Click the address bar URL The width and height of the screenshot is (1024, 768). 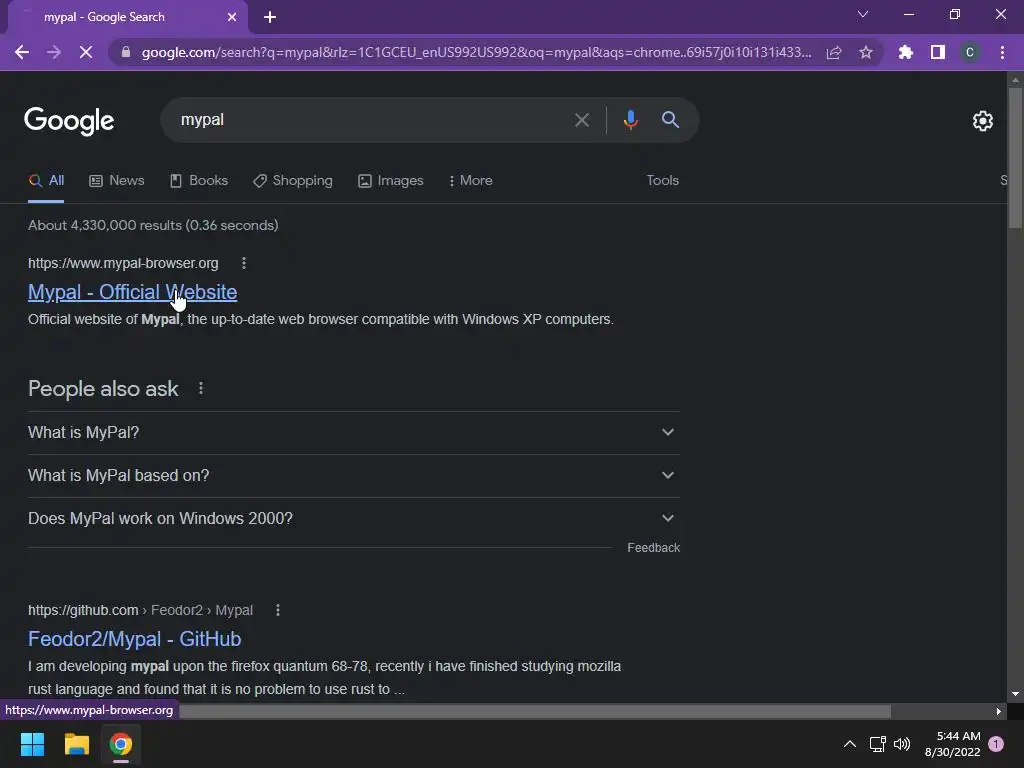[477, 52]
